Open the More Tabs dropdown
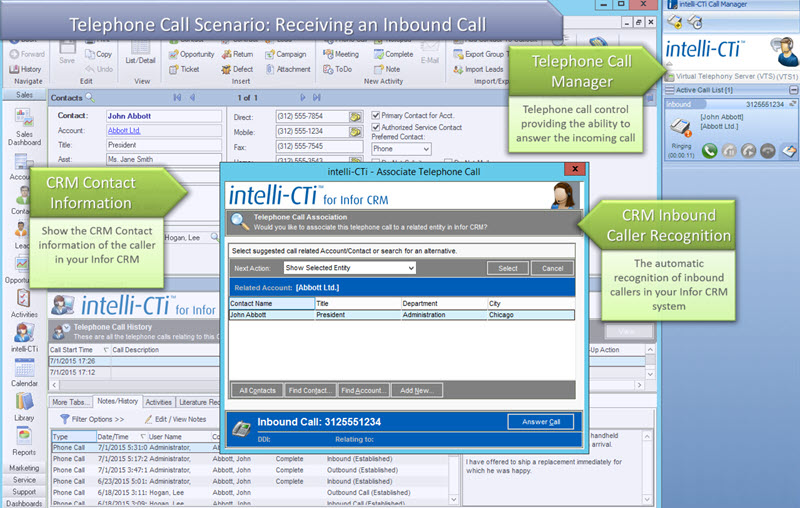Image resolution: width=800 pixels, height=508 pixels. point(71,402)
